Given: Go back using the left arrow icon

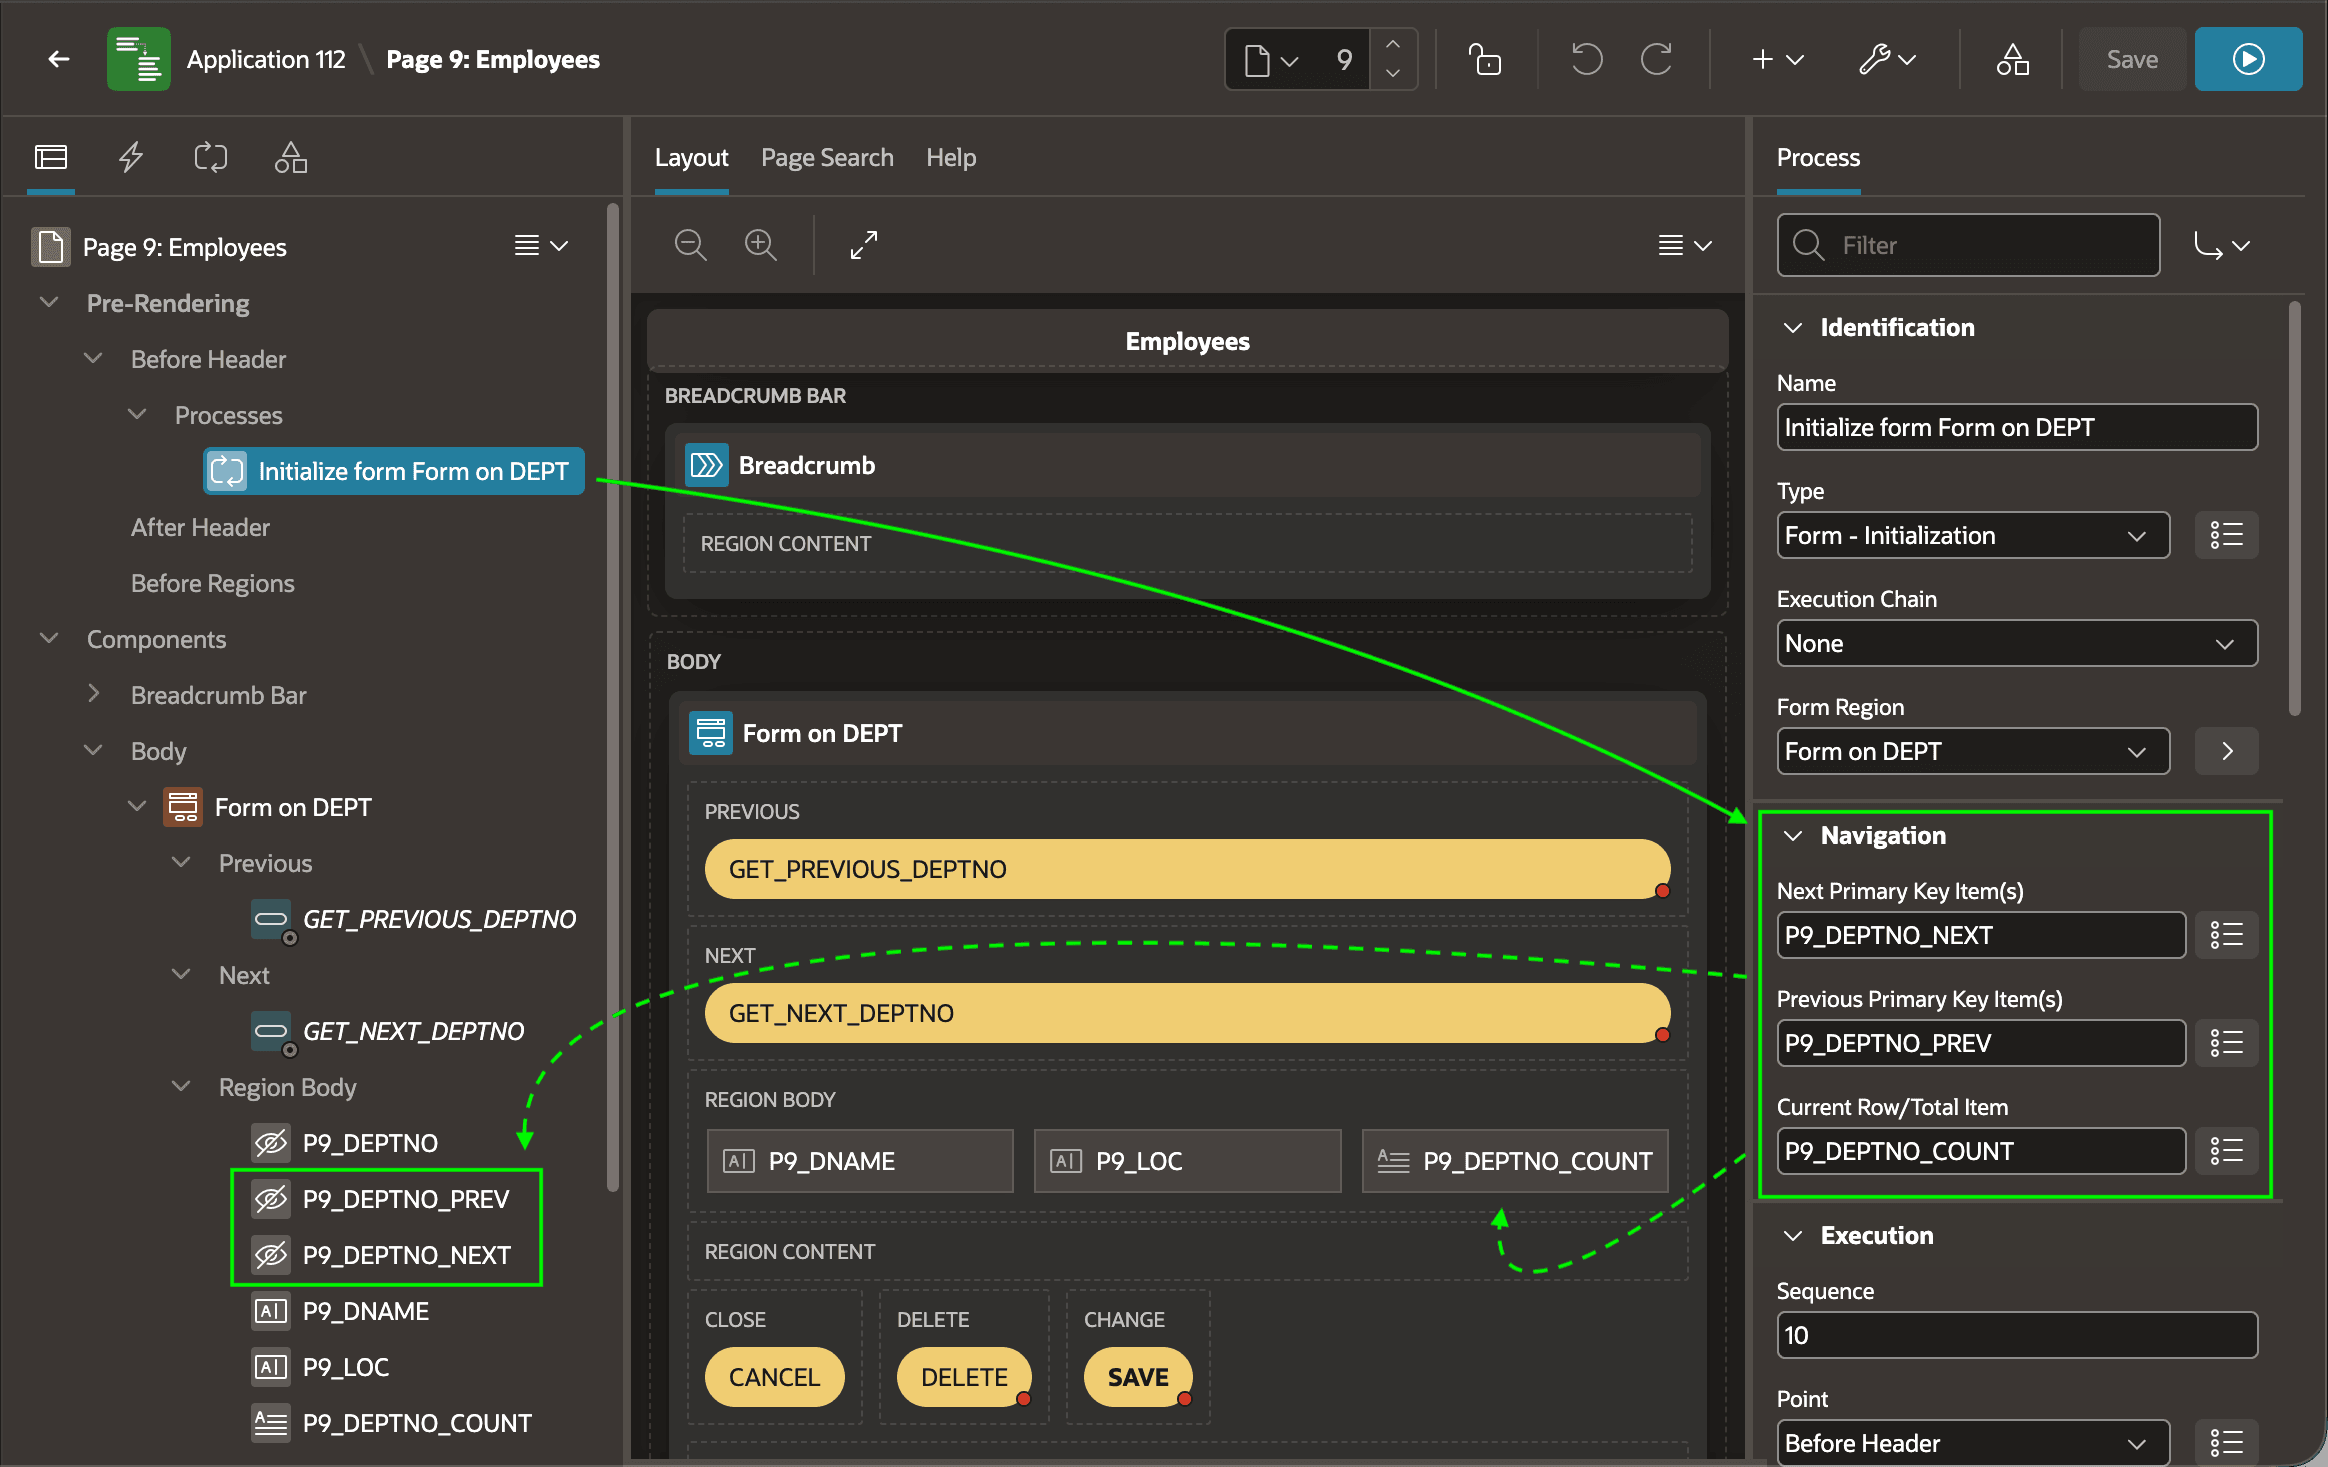Looking at the screenshot, I should click(x=59, y=59).
